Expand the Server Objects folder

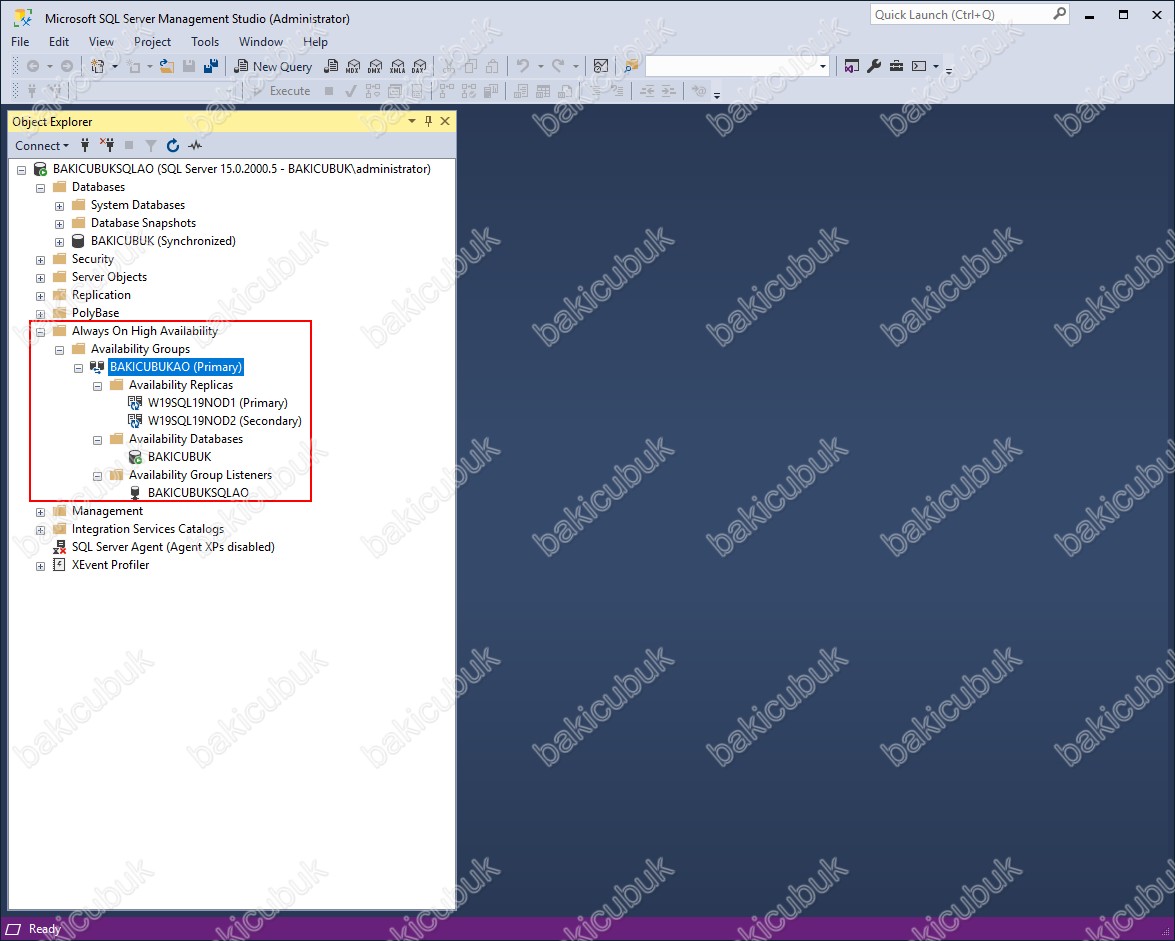[40, 278]
